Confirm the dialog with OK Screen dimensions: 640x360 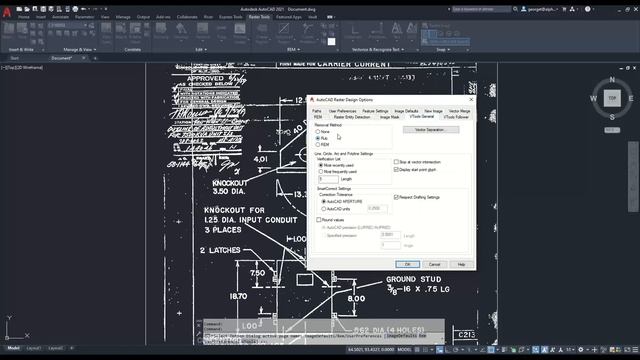(x=407, y=264)
